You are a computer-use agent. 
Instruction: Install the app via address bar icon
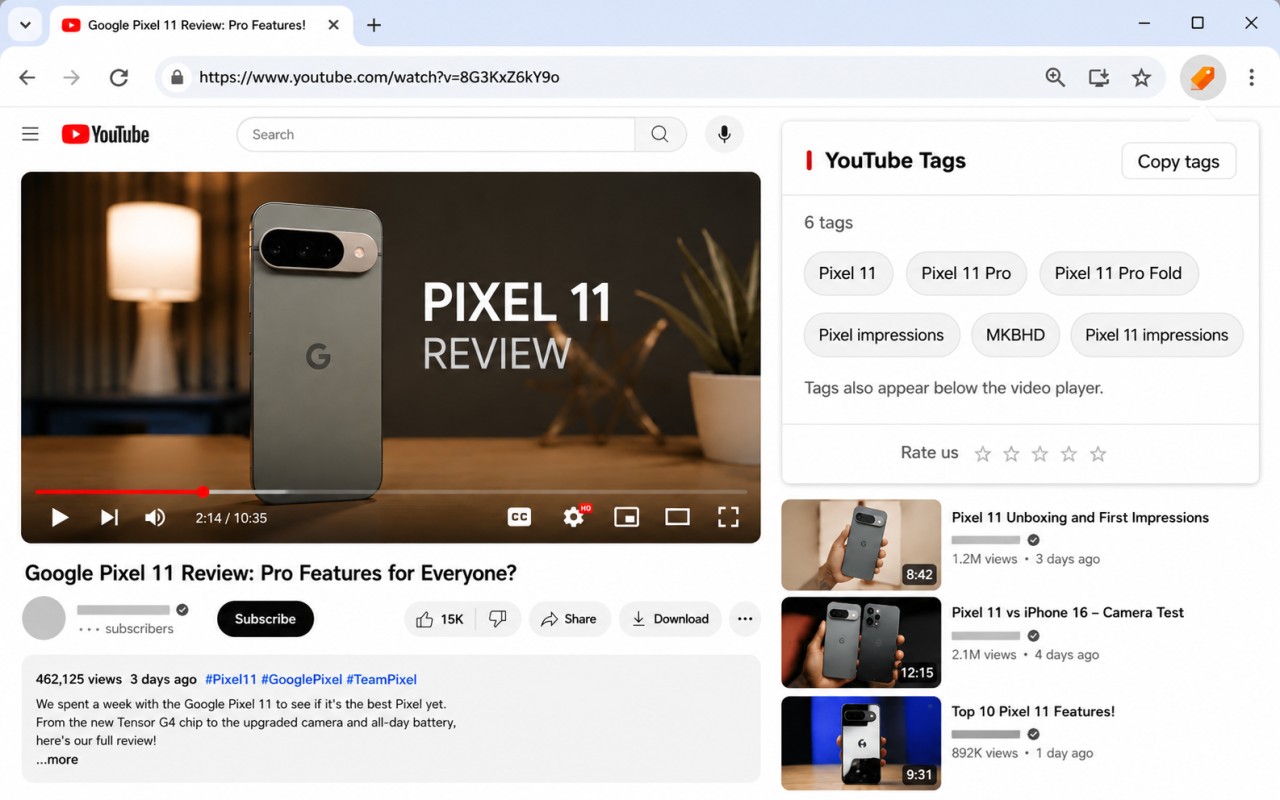point(1098,78)
